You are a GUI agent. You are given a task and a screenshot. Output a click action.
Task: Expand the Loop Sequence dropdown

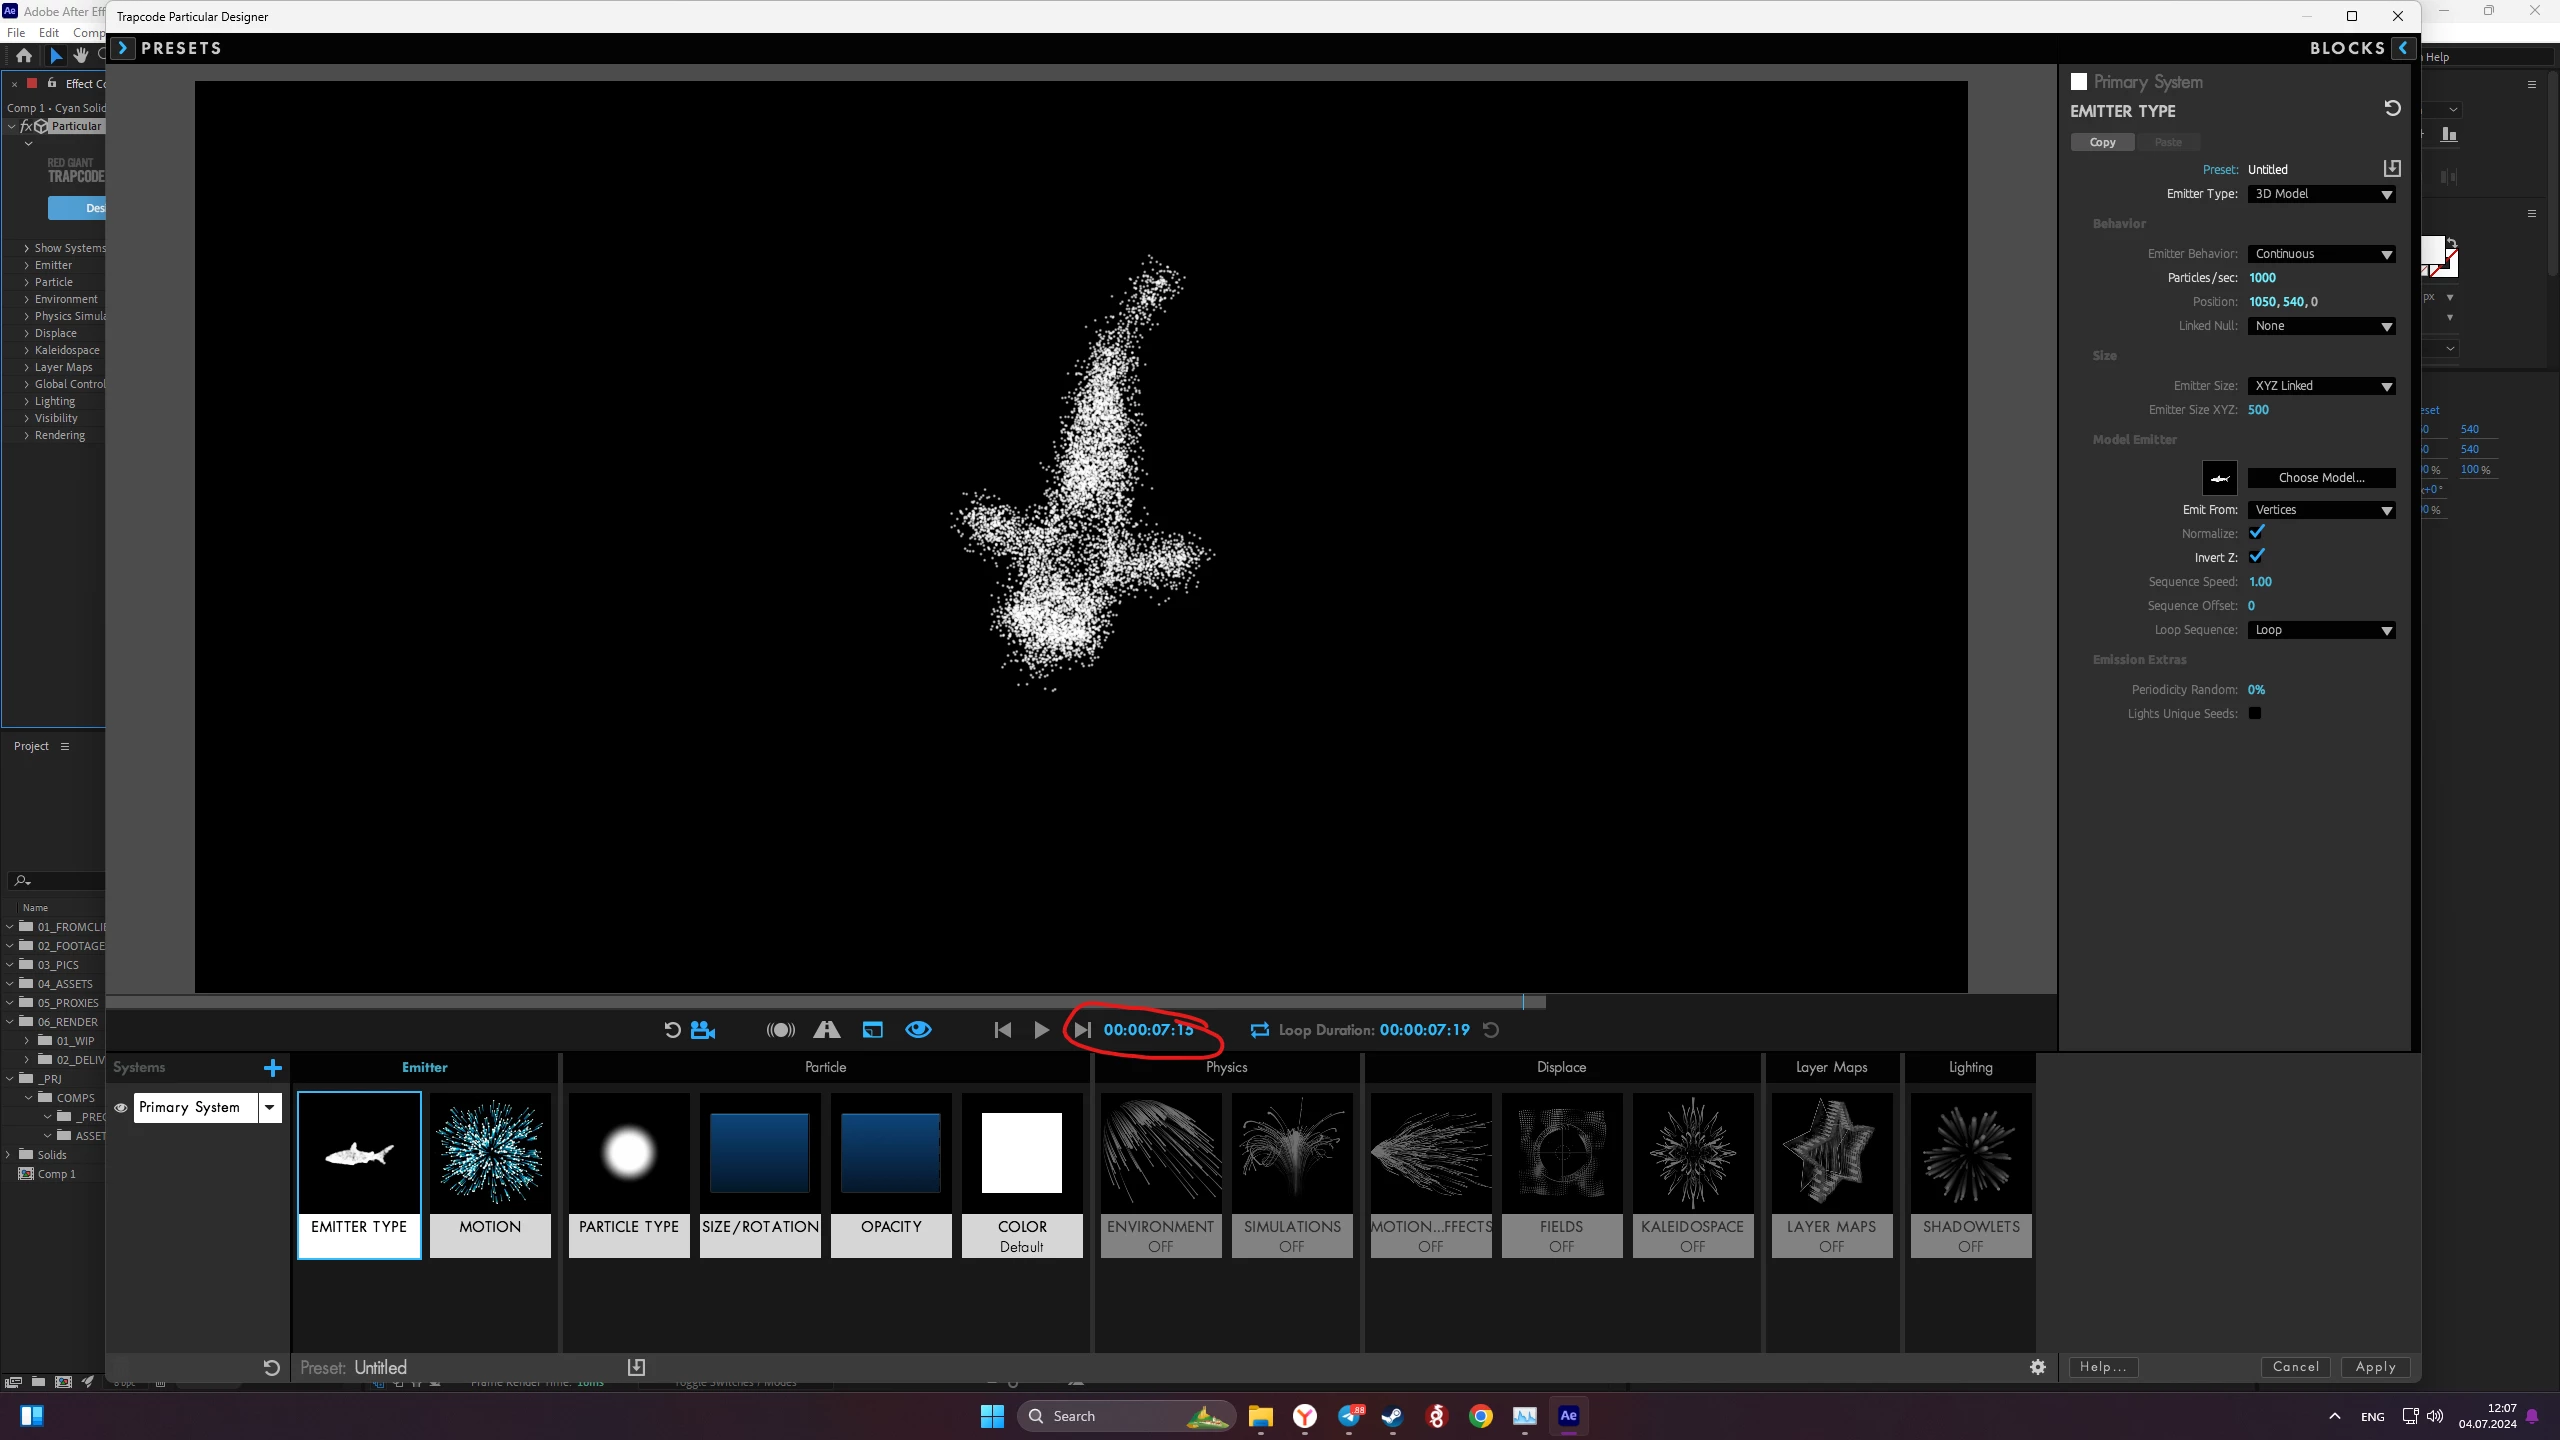[x=2321, y=630]
